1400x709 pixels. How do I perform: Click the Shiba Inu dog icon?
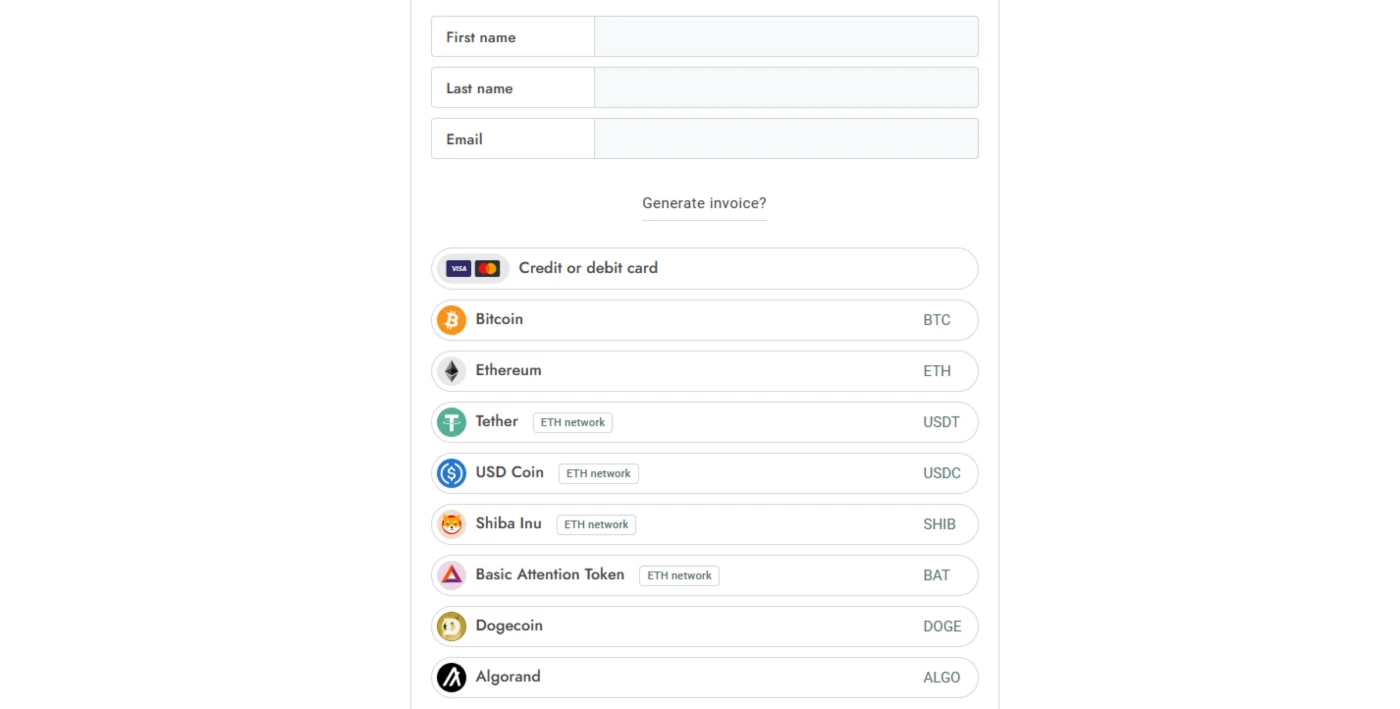click(452, 524)
